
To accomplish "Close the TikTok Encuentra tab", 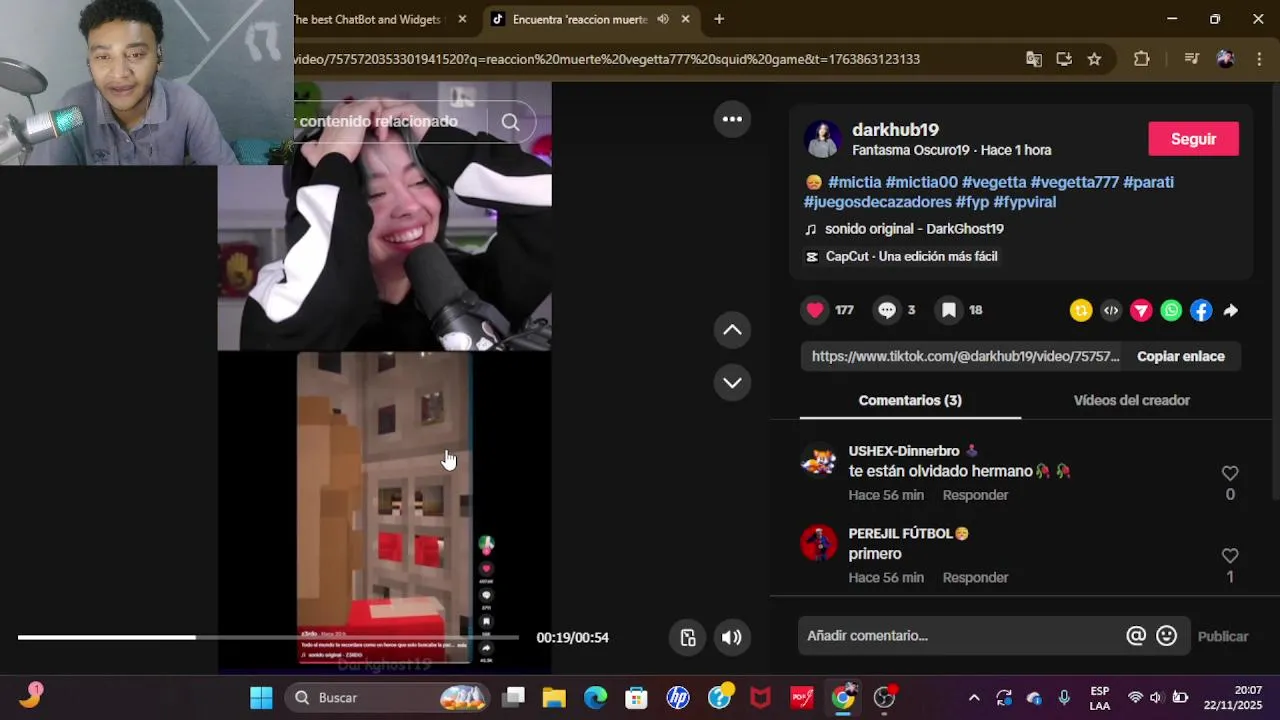I will [685, 19].
